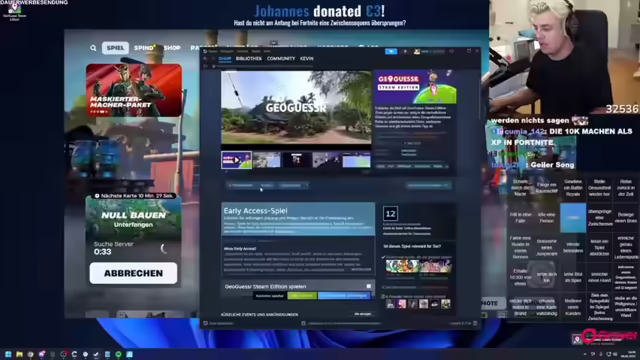Image resolution: width=640 pixels, height=360 pixels.
Task: Click the second recommended game image
Action: pyautogui.click(x=435, y=266)
